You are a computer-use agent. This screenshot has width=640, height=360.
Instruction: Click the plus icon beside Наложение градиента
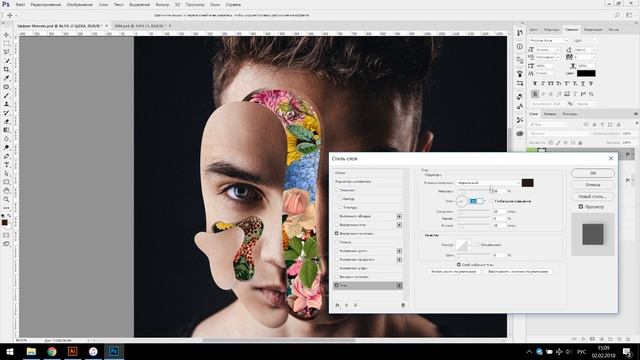[x=399, y=260]
